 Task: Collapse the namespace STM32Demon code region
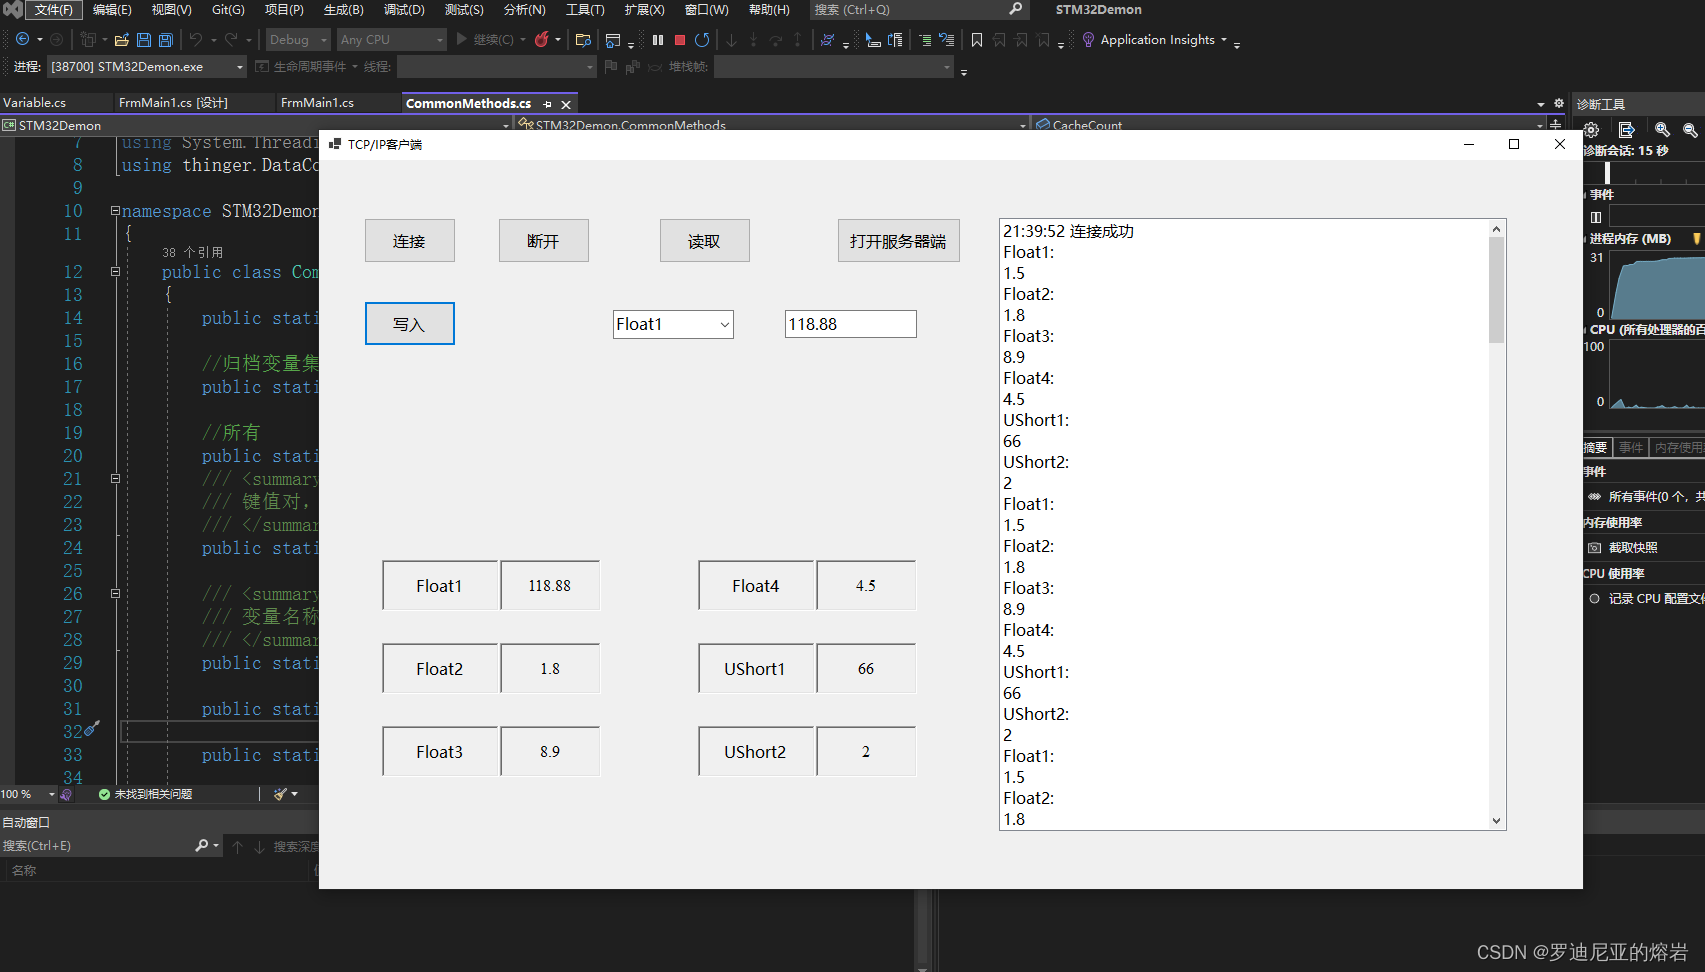pyautogui.click(x=115, y=211)
